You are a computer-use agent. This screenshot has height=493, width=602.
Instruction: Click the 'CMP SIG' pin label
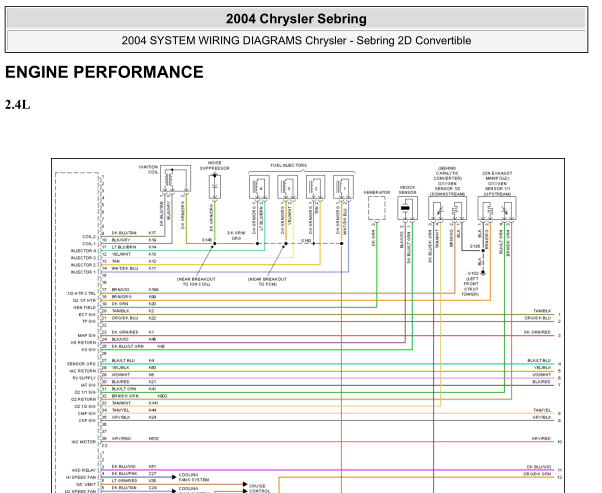point(86,414)
